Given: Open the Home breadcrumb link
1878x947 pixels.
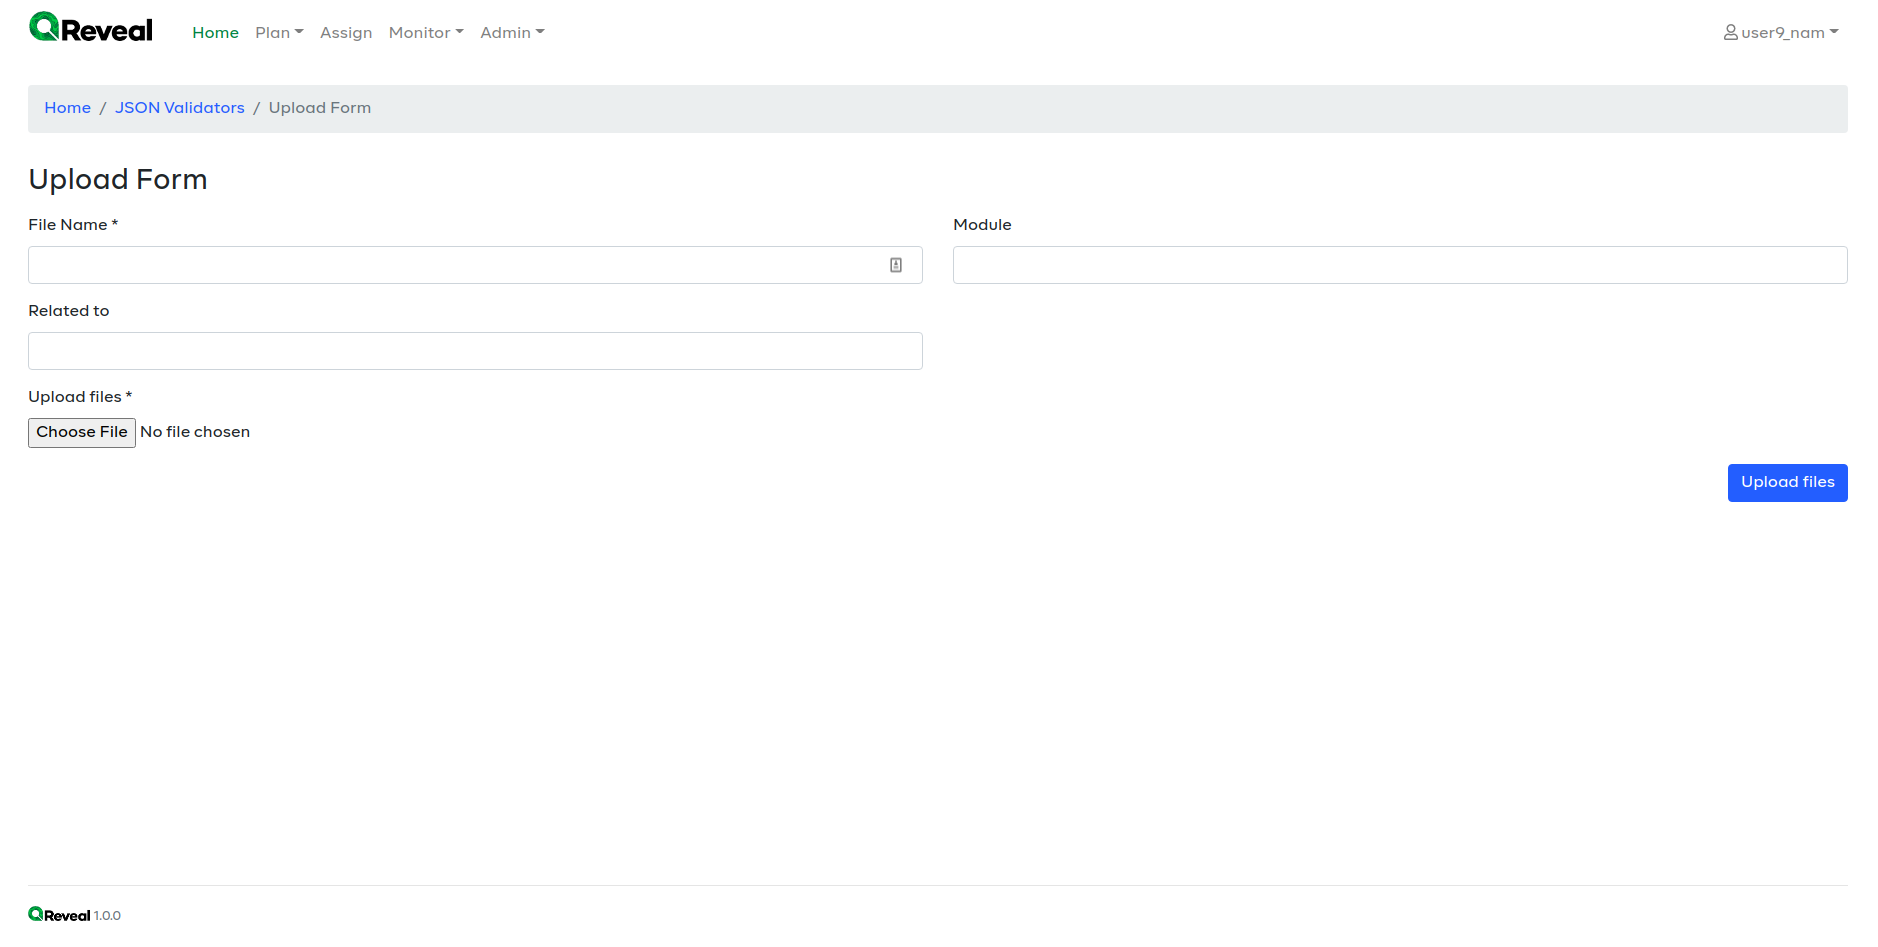Looking at the screenshot, I should click(x=67, y=107).
